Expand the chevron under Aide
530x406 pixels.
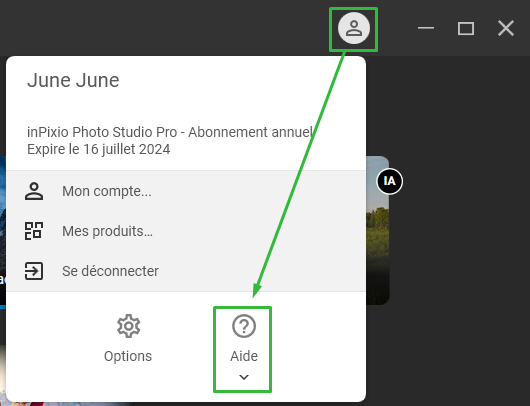(244, 377)
